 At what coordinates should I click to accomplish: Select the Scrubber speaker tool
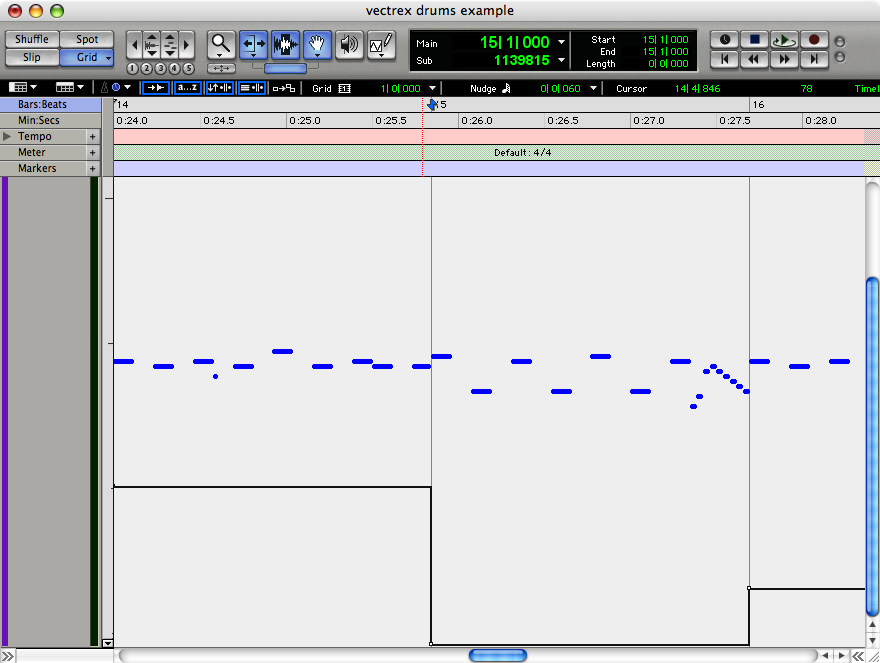pyautogui.click(x=349, y=45)
